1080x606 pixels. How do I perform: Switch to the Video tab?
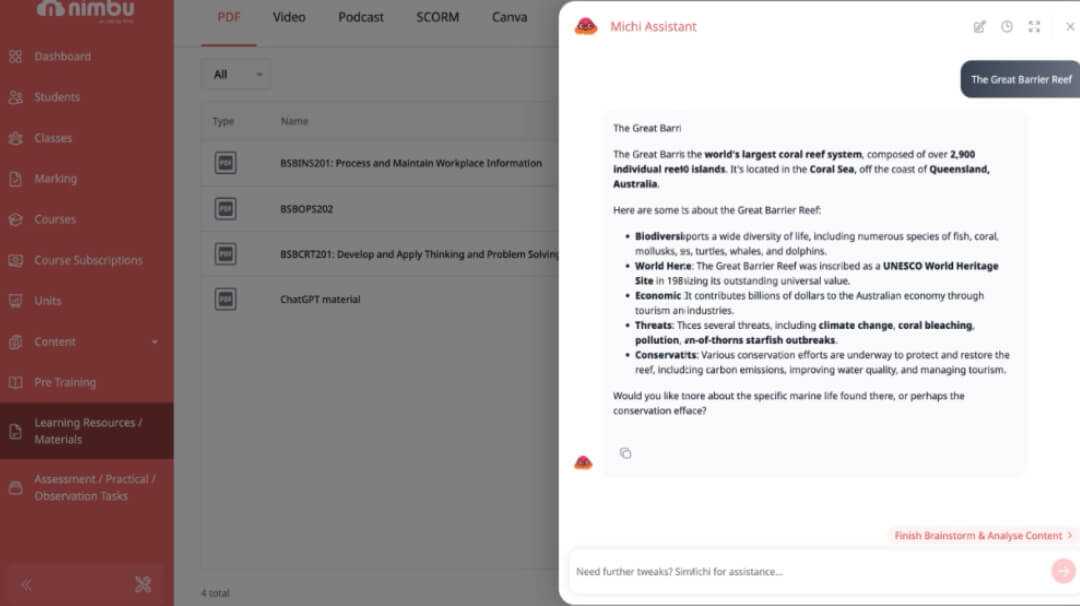click(x=289, y=17)
